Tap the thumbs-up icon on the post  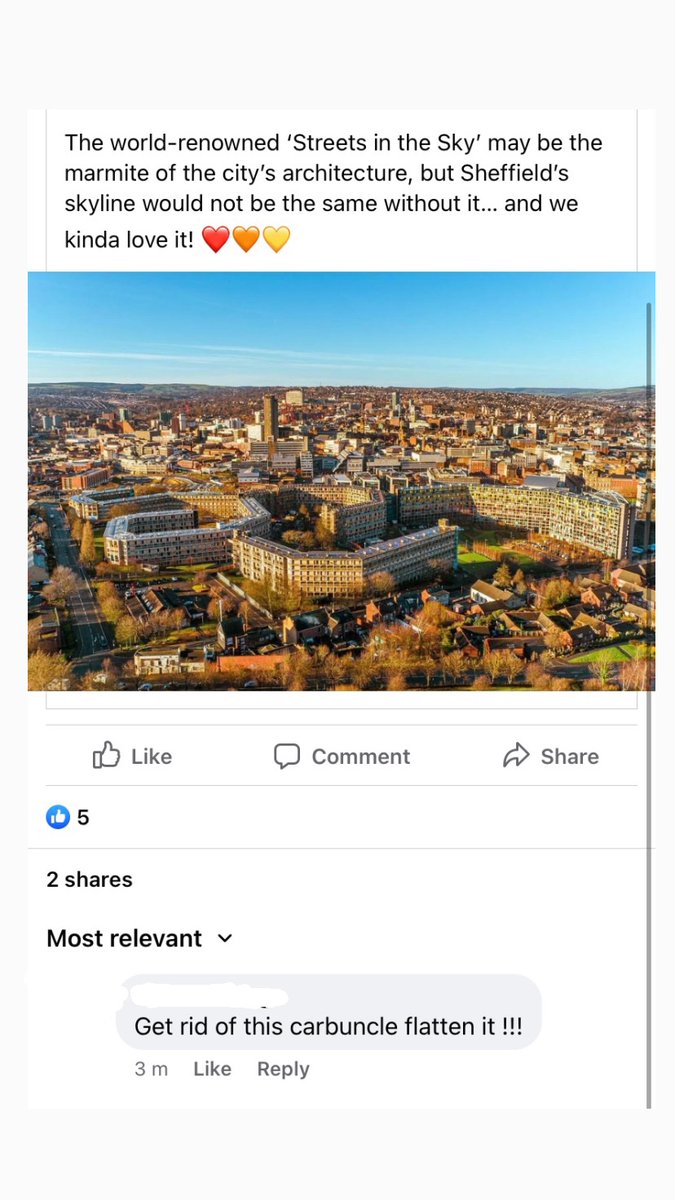point(106,755)
